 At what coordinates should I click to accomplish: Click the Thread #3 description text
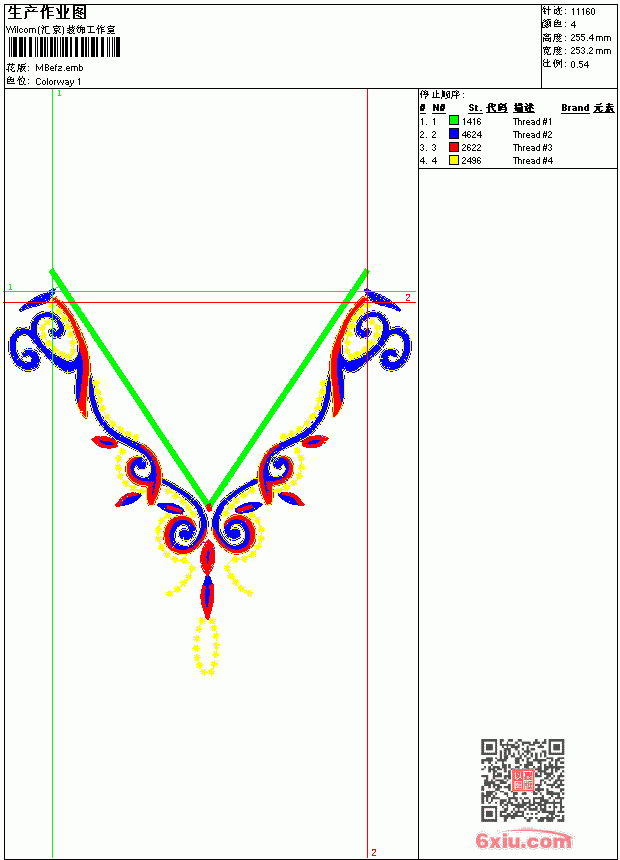click(x=532, y=148)
